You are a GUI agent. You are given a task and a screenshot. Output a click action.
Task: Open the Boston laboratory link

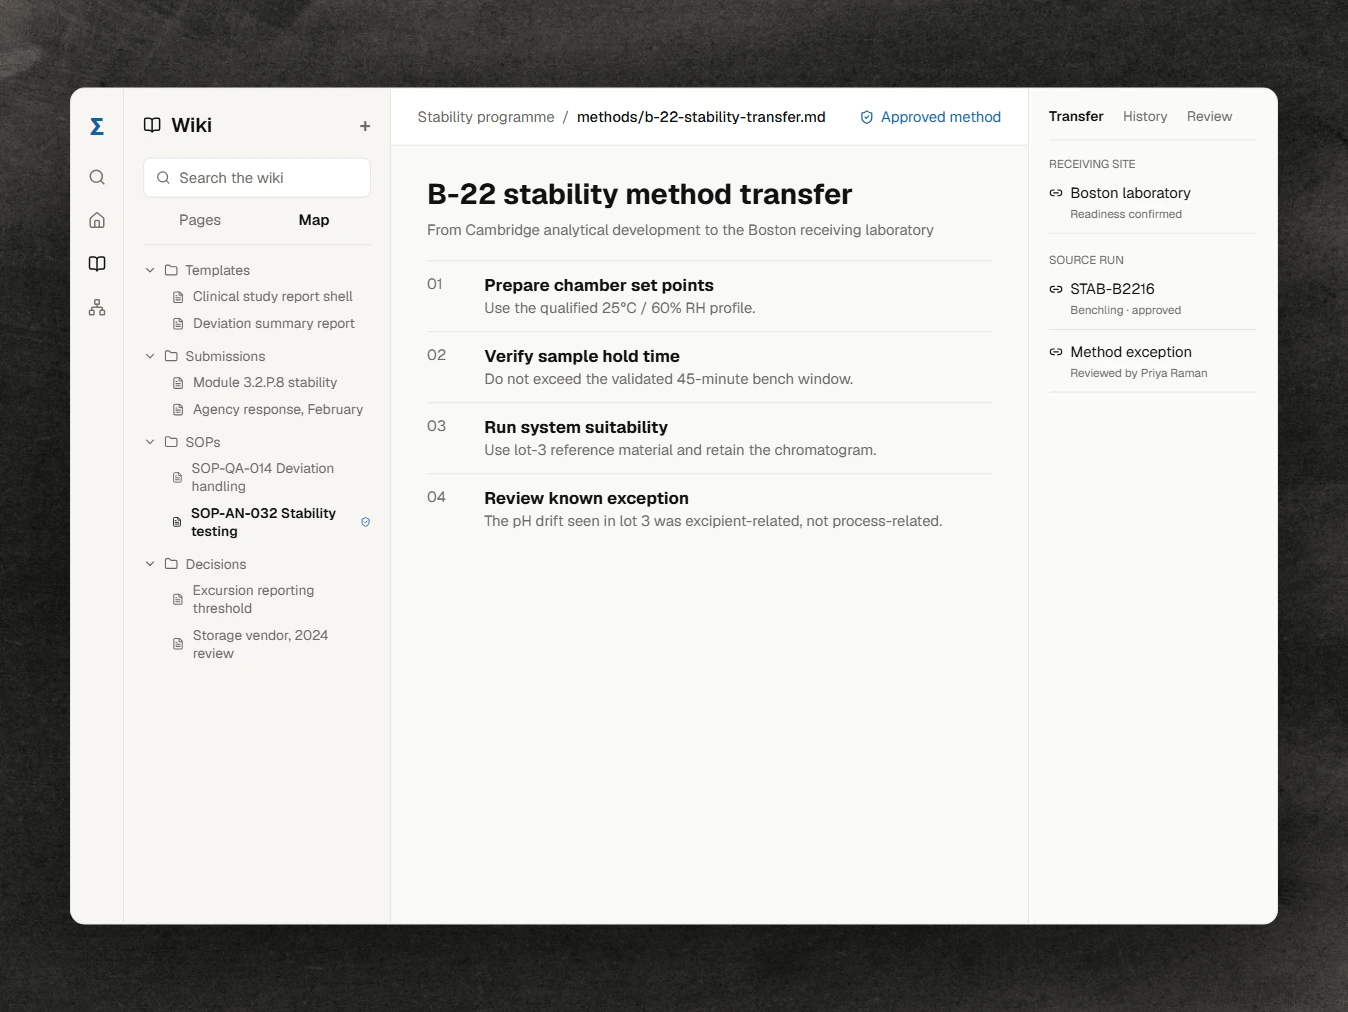click(x=1130, y=193)
